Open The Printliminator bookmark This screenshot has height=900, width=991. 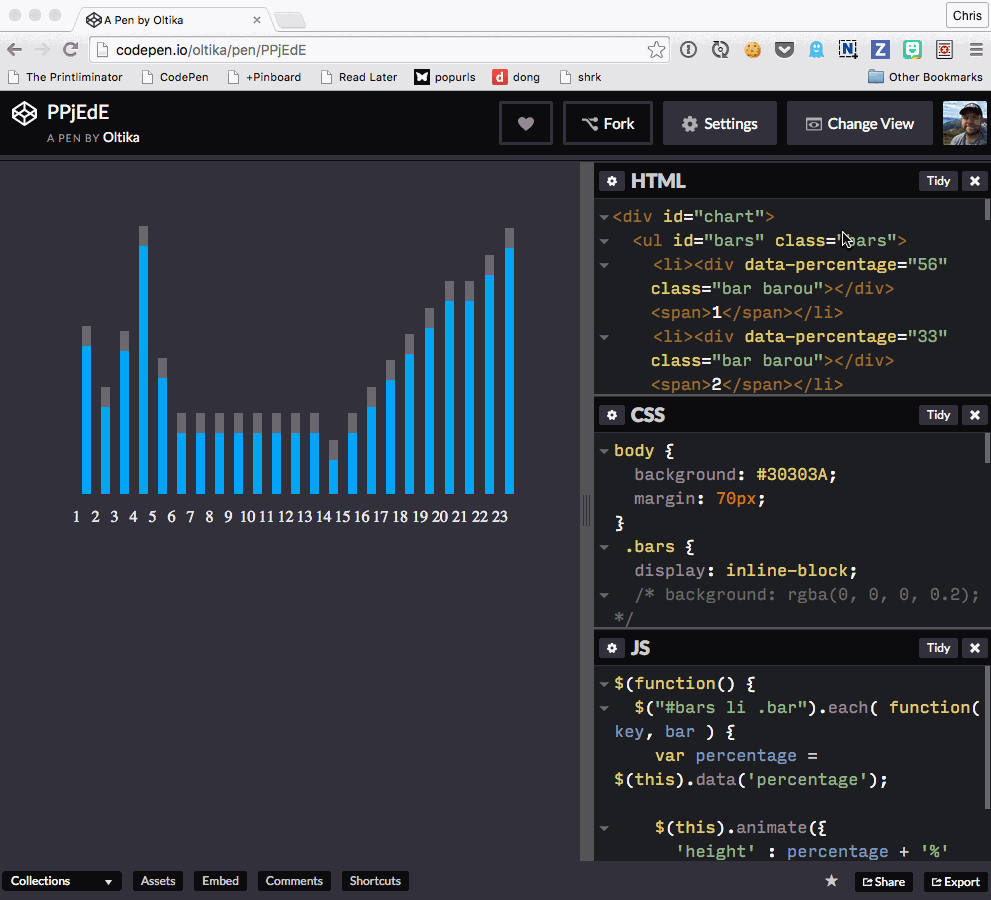[65, 77]
